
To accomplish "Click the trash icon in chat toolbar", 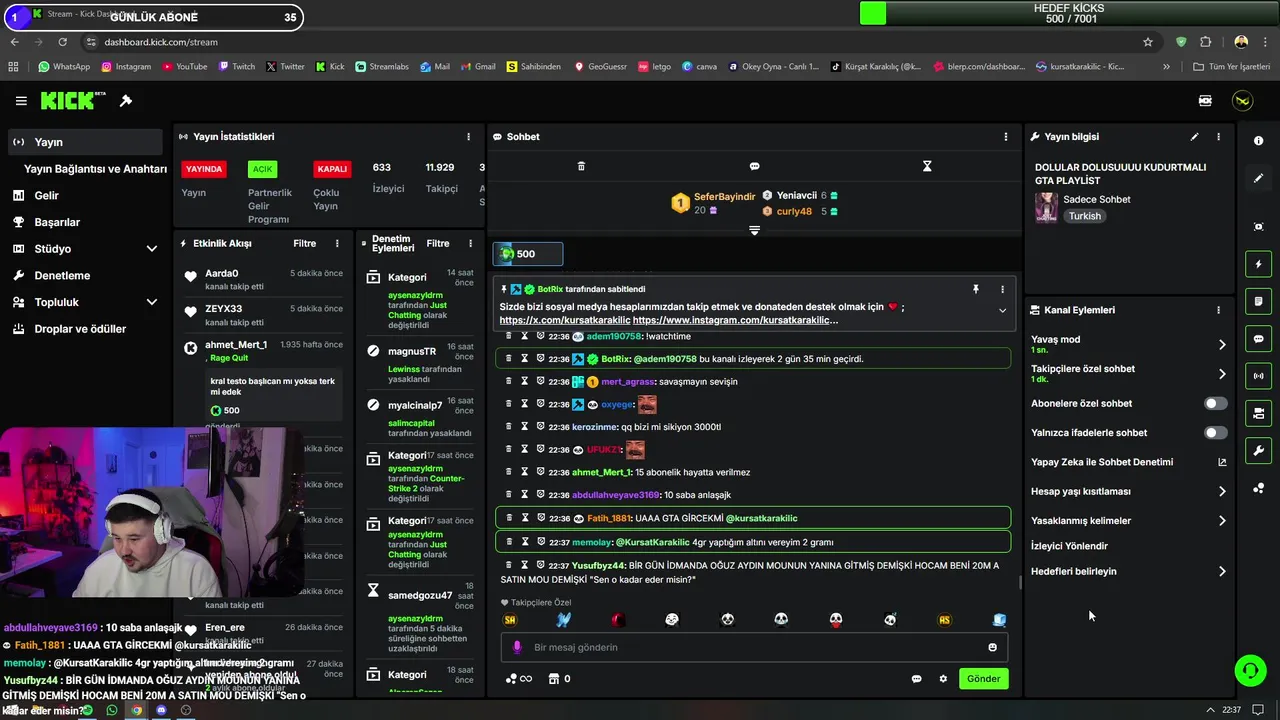I will (x=581, y=166).
